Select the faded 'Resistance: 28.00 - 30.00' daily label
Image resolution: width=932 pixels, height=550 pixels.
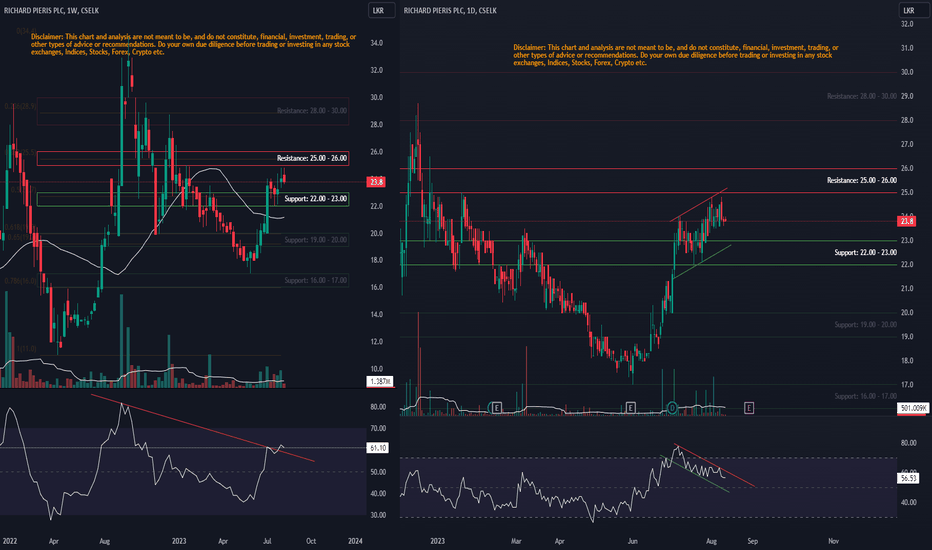pyautogui.click(x=862, y=96)
